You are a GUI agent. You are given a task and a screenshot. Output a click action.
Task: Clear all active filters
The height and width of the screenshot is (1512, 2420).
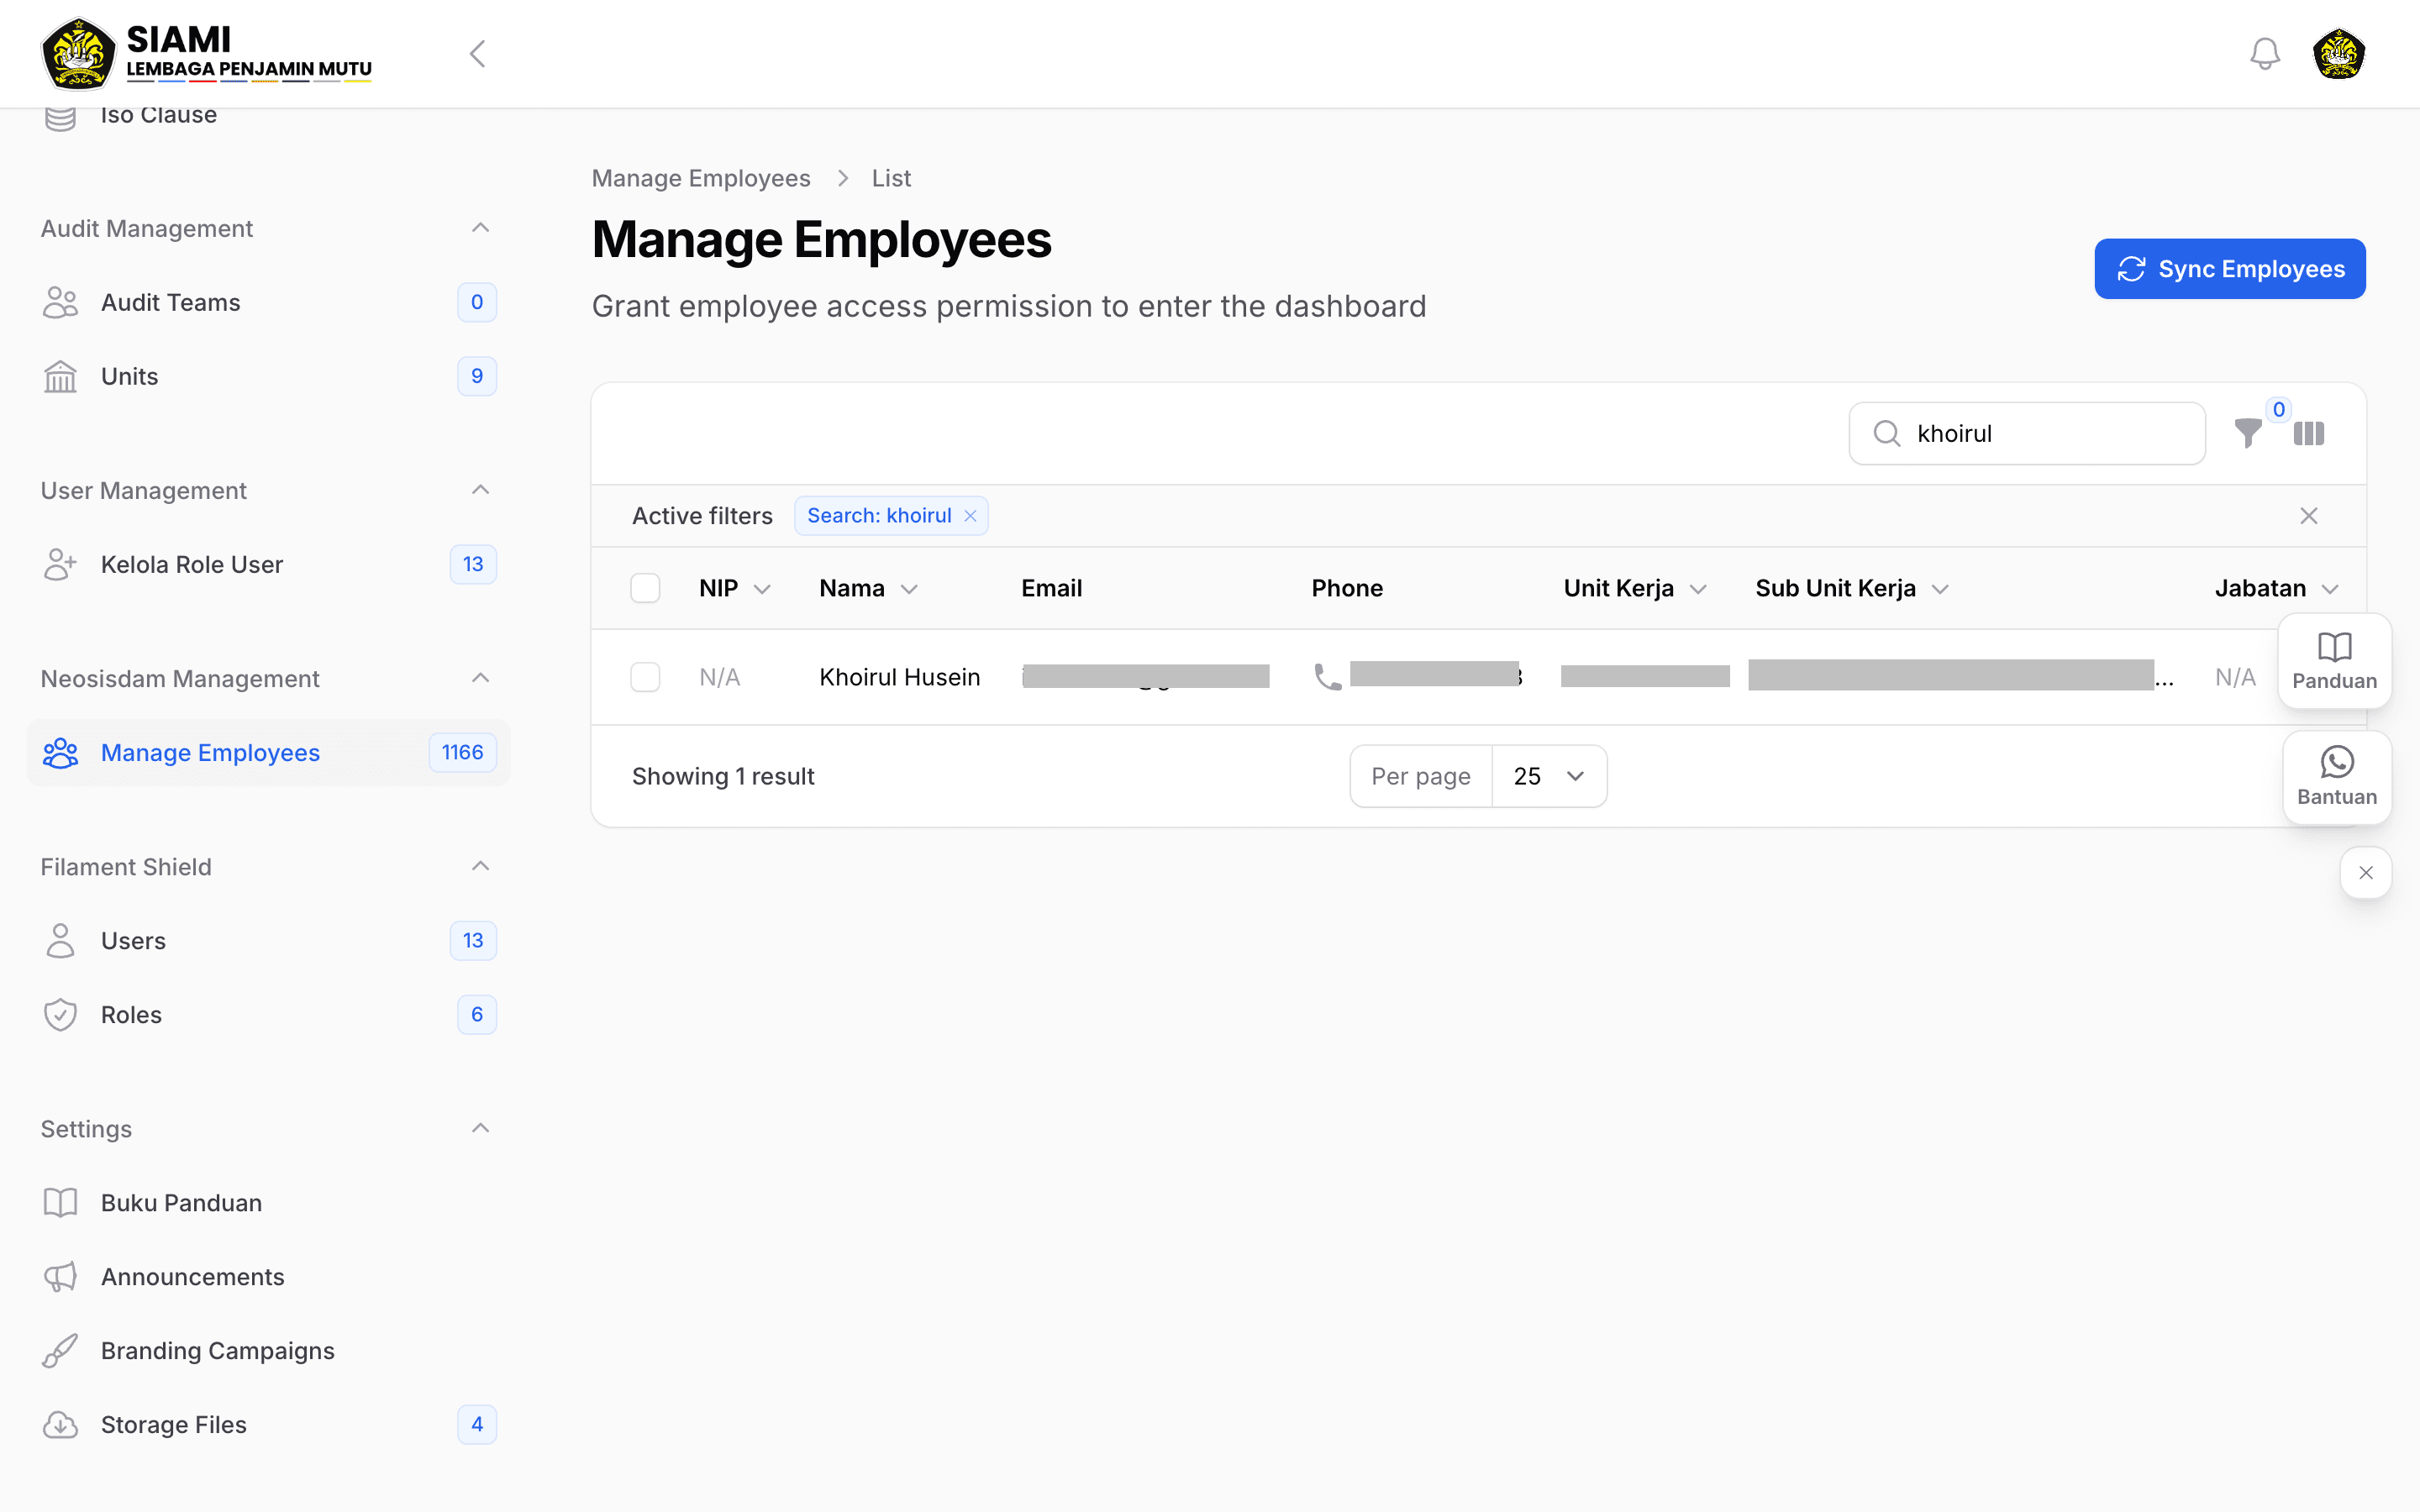pyautogui.click(x=2308, y=516)
